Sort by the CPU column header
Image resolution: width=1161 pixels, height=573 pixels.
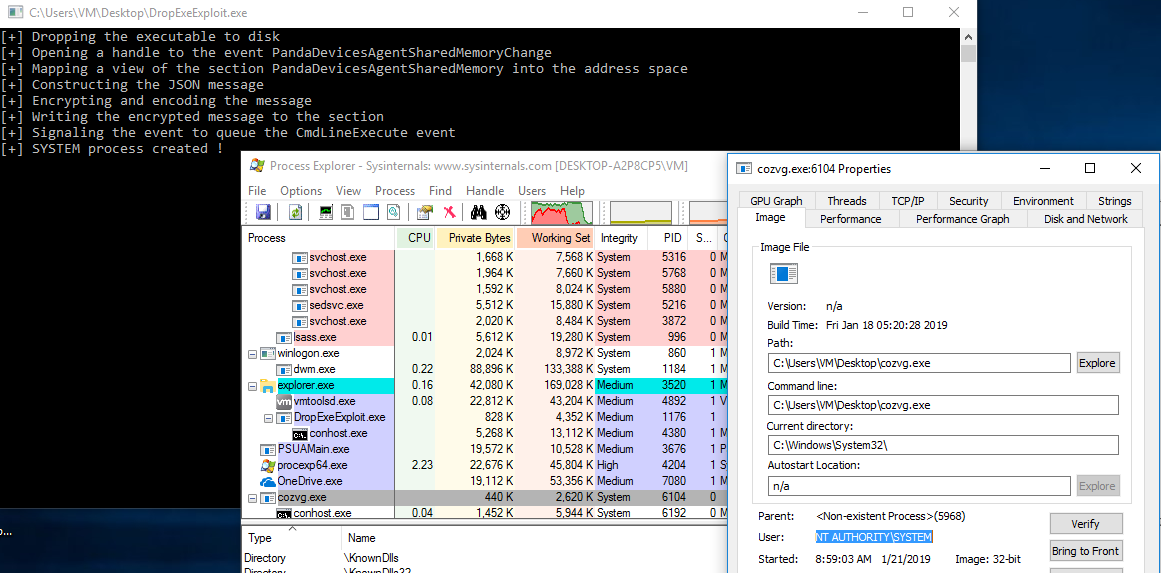pos(415,238)
